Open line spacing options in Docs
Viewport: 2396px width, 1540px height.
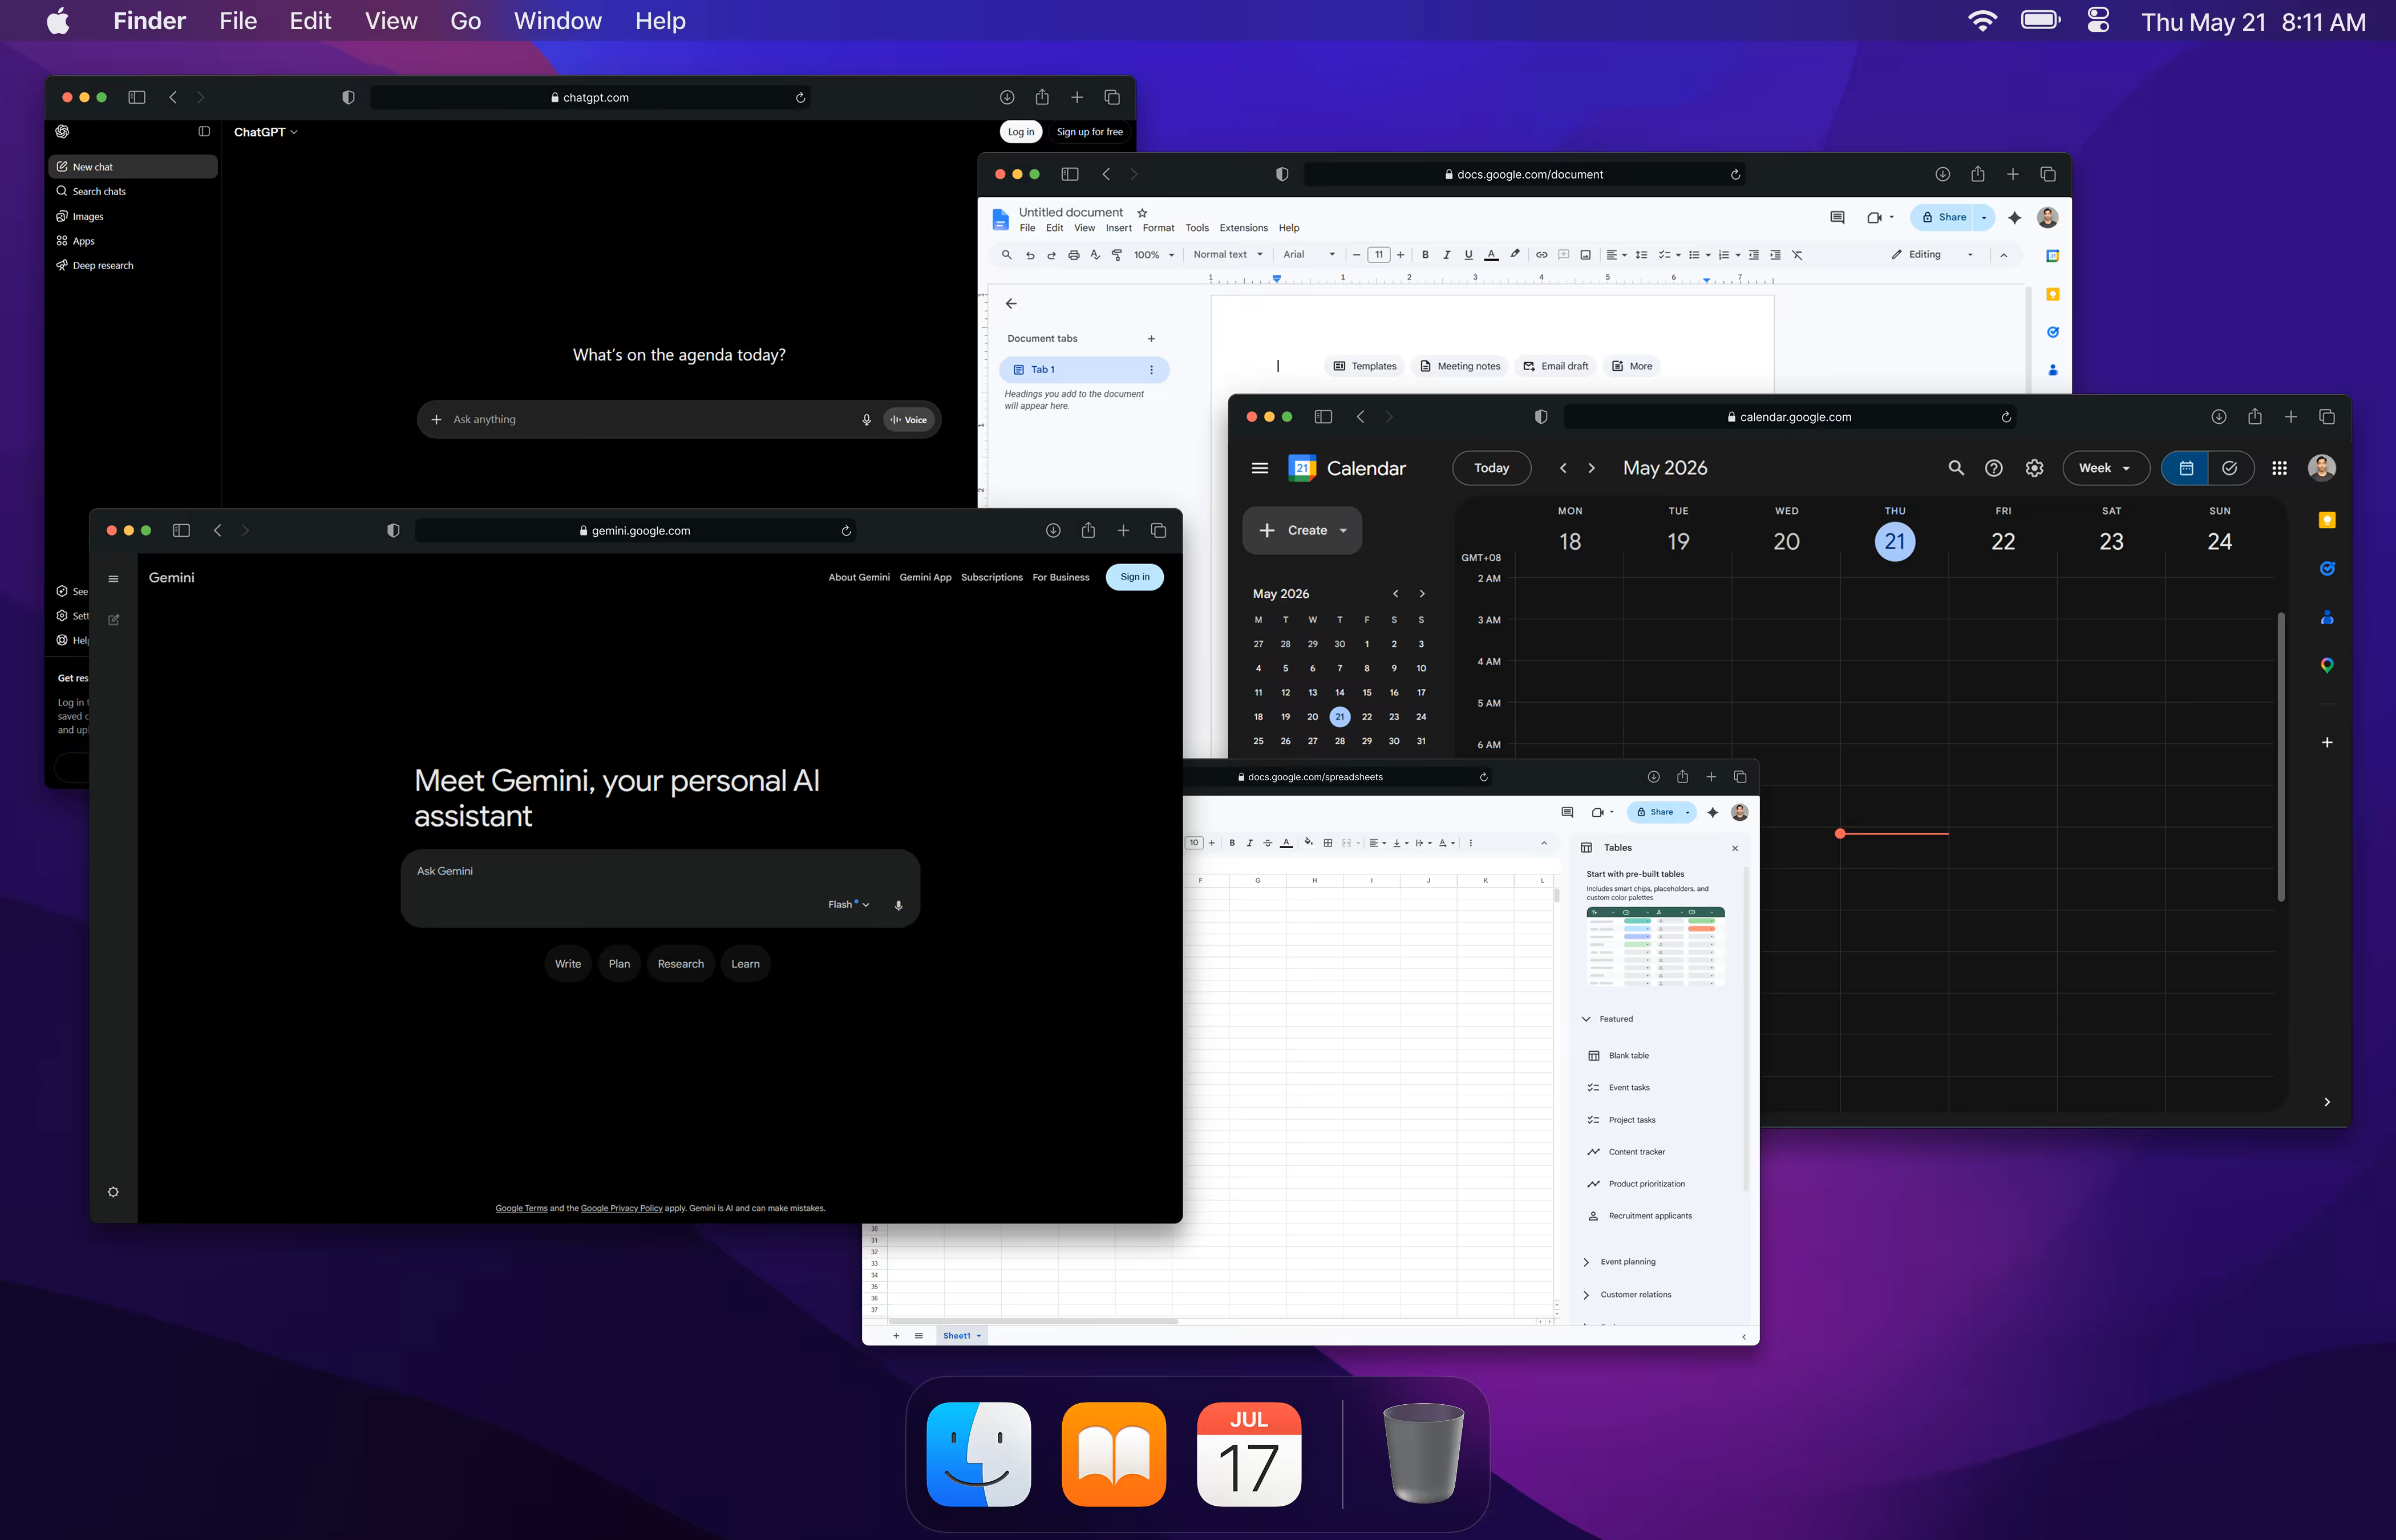tap(1641, 255)
